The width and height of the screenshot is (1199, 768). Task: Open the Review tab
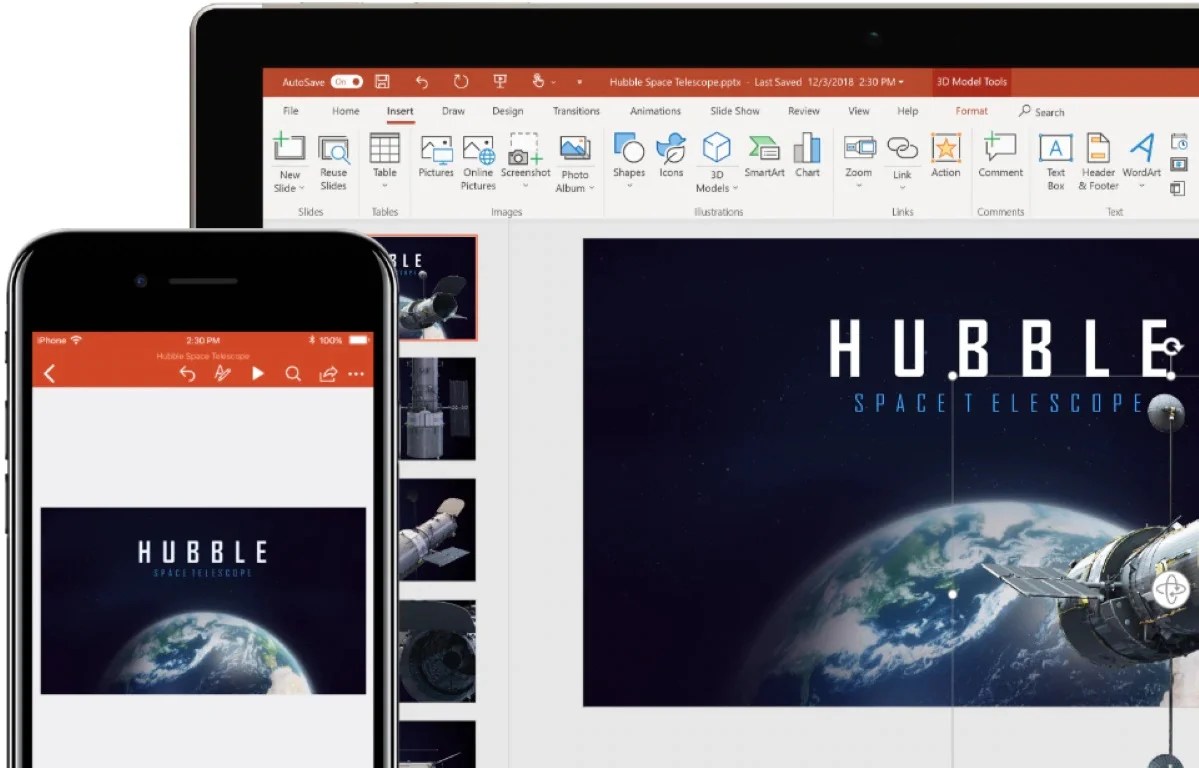click(804, 111)
